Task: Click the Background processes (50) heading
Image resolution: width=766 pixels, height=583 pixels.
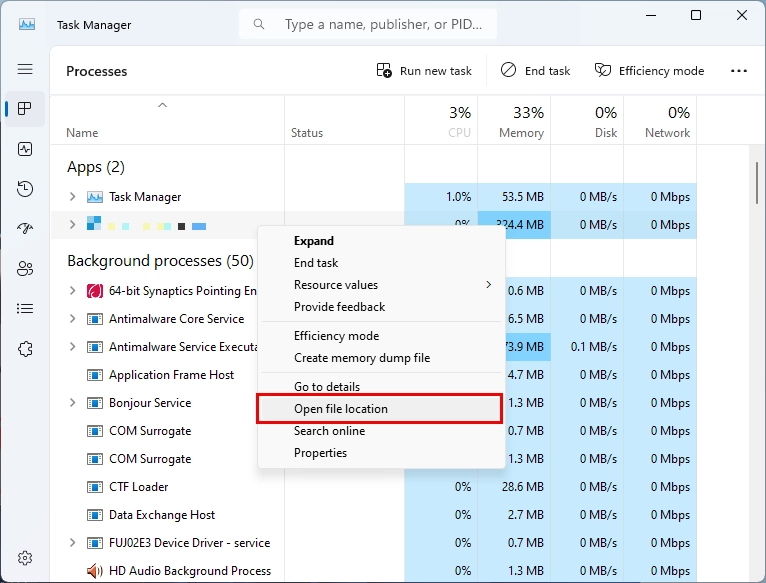Action: tap(160, 261)
